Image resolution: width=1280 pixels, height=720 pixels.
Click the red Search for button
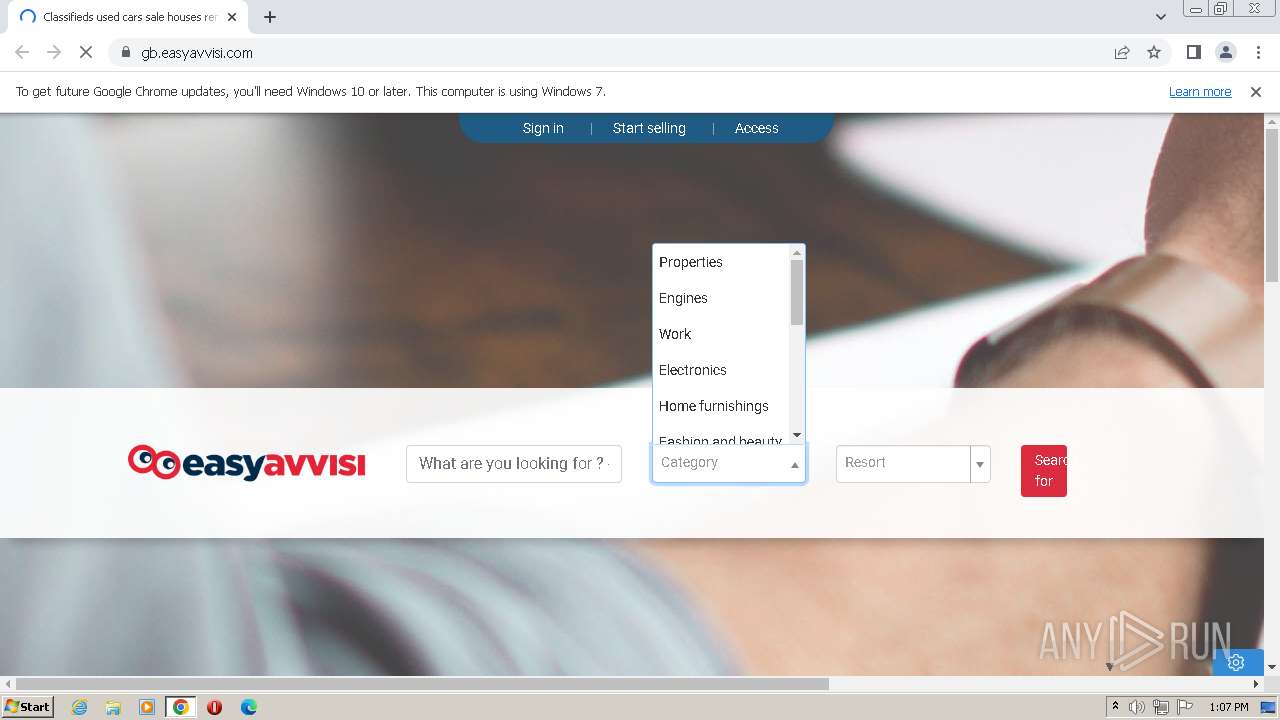[x=1044, y=471]
